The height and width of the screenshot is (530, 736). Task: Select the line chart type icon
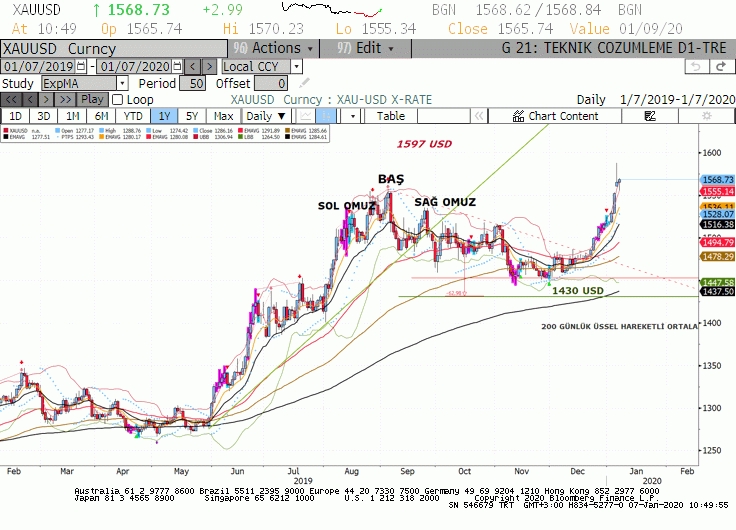pos(306,116)
